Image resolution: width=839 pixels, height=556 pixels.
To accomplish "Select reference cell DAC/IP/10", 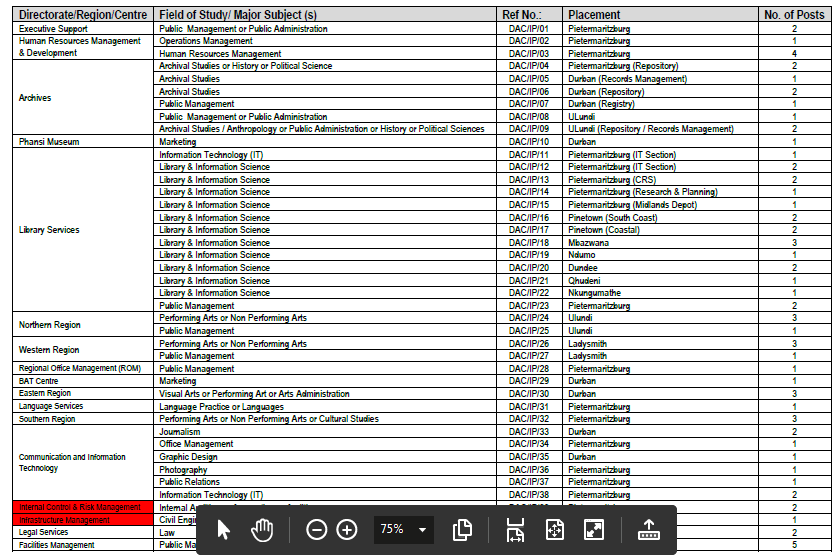I will [528, 142].
